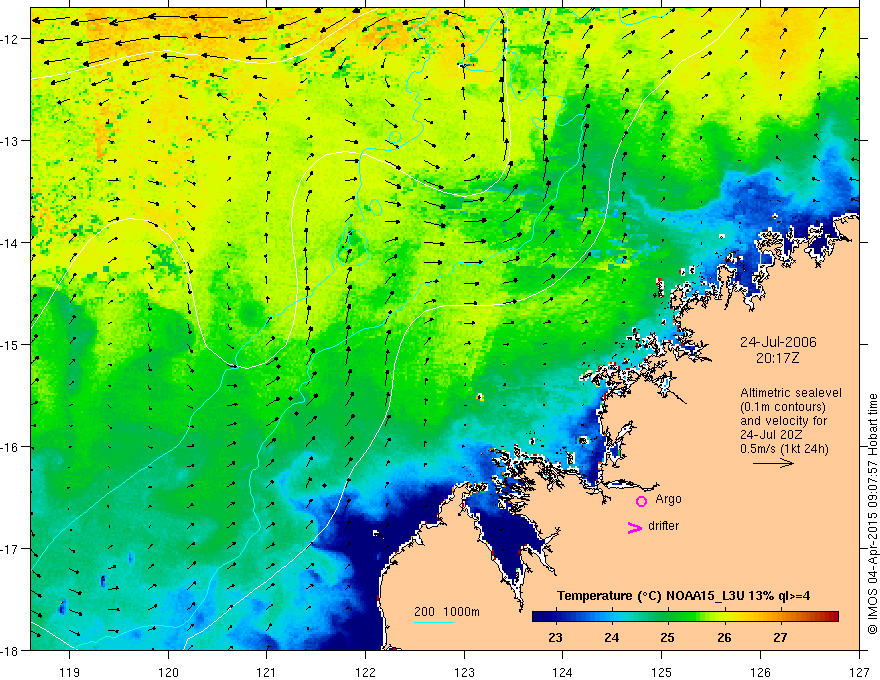The height and width of the screenshot is (680, 880).
Task: Click the IMOS copyright timestamp text
Action: [872, 515]
